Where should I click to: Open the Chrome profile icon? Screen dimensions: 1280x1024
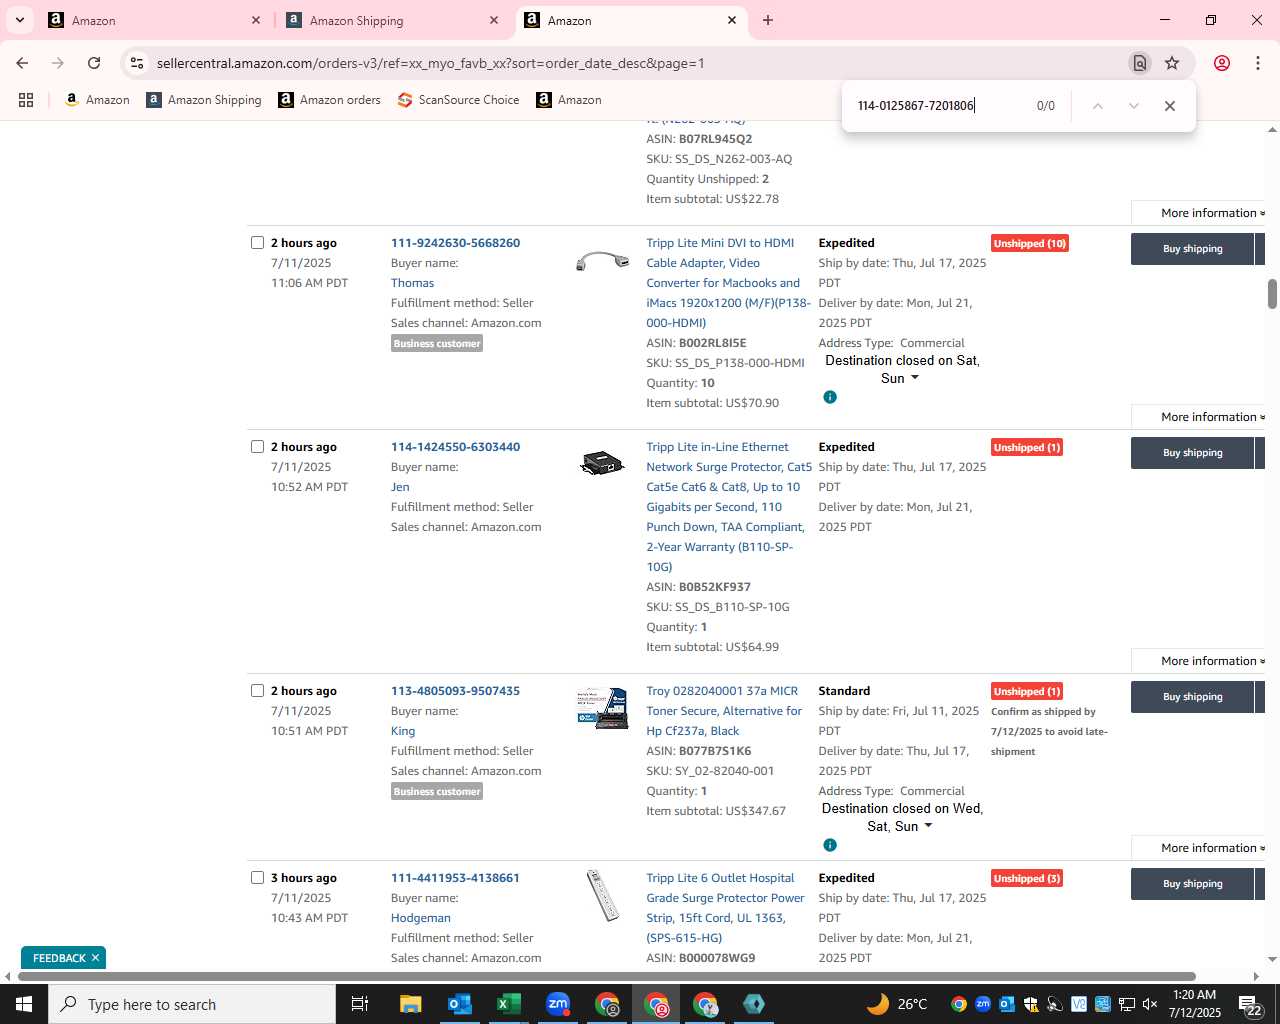pos(1221,63)
